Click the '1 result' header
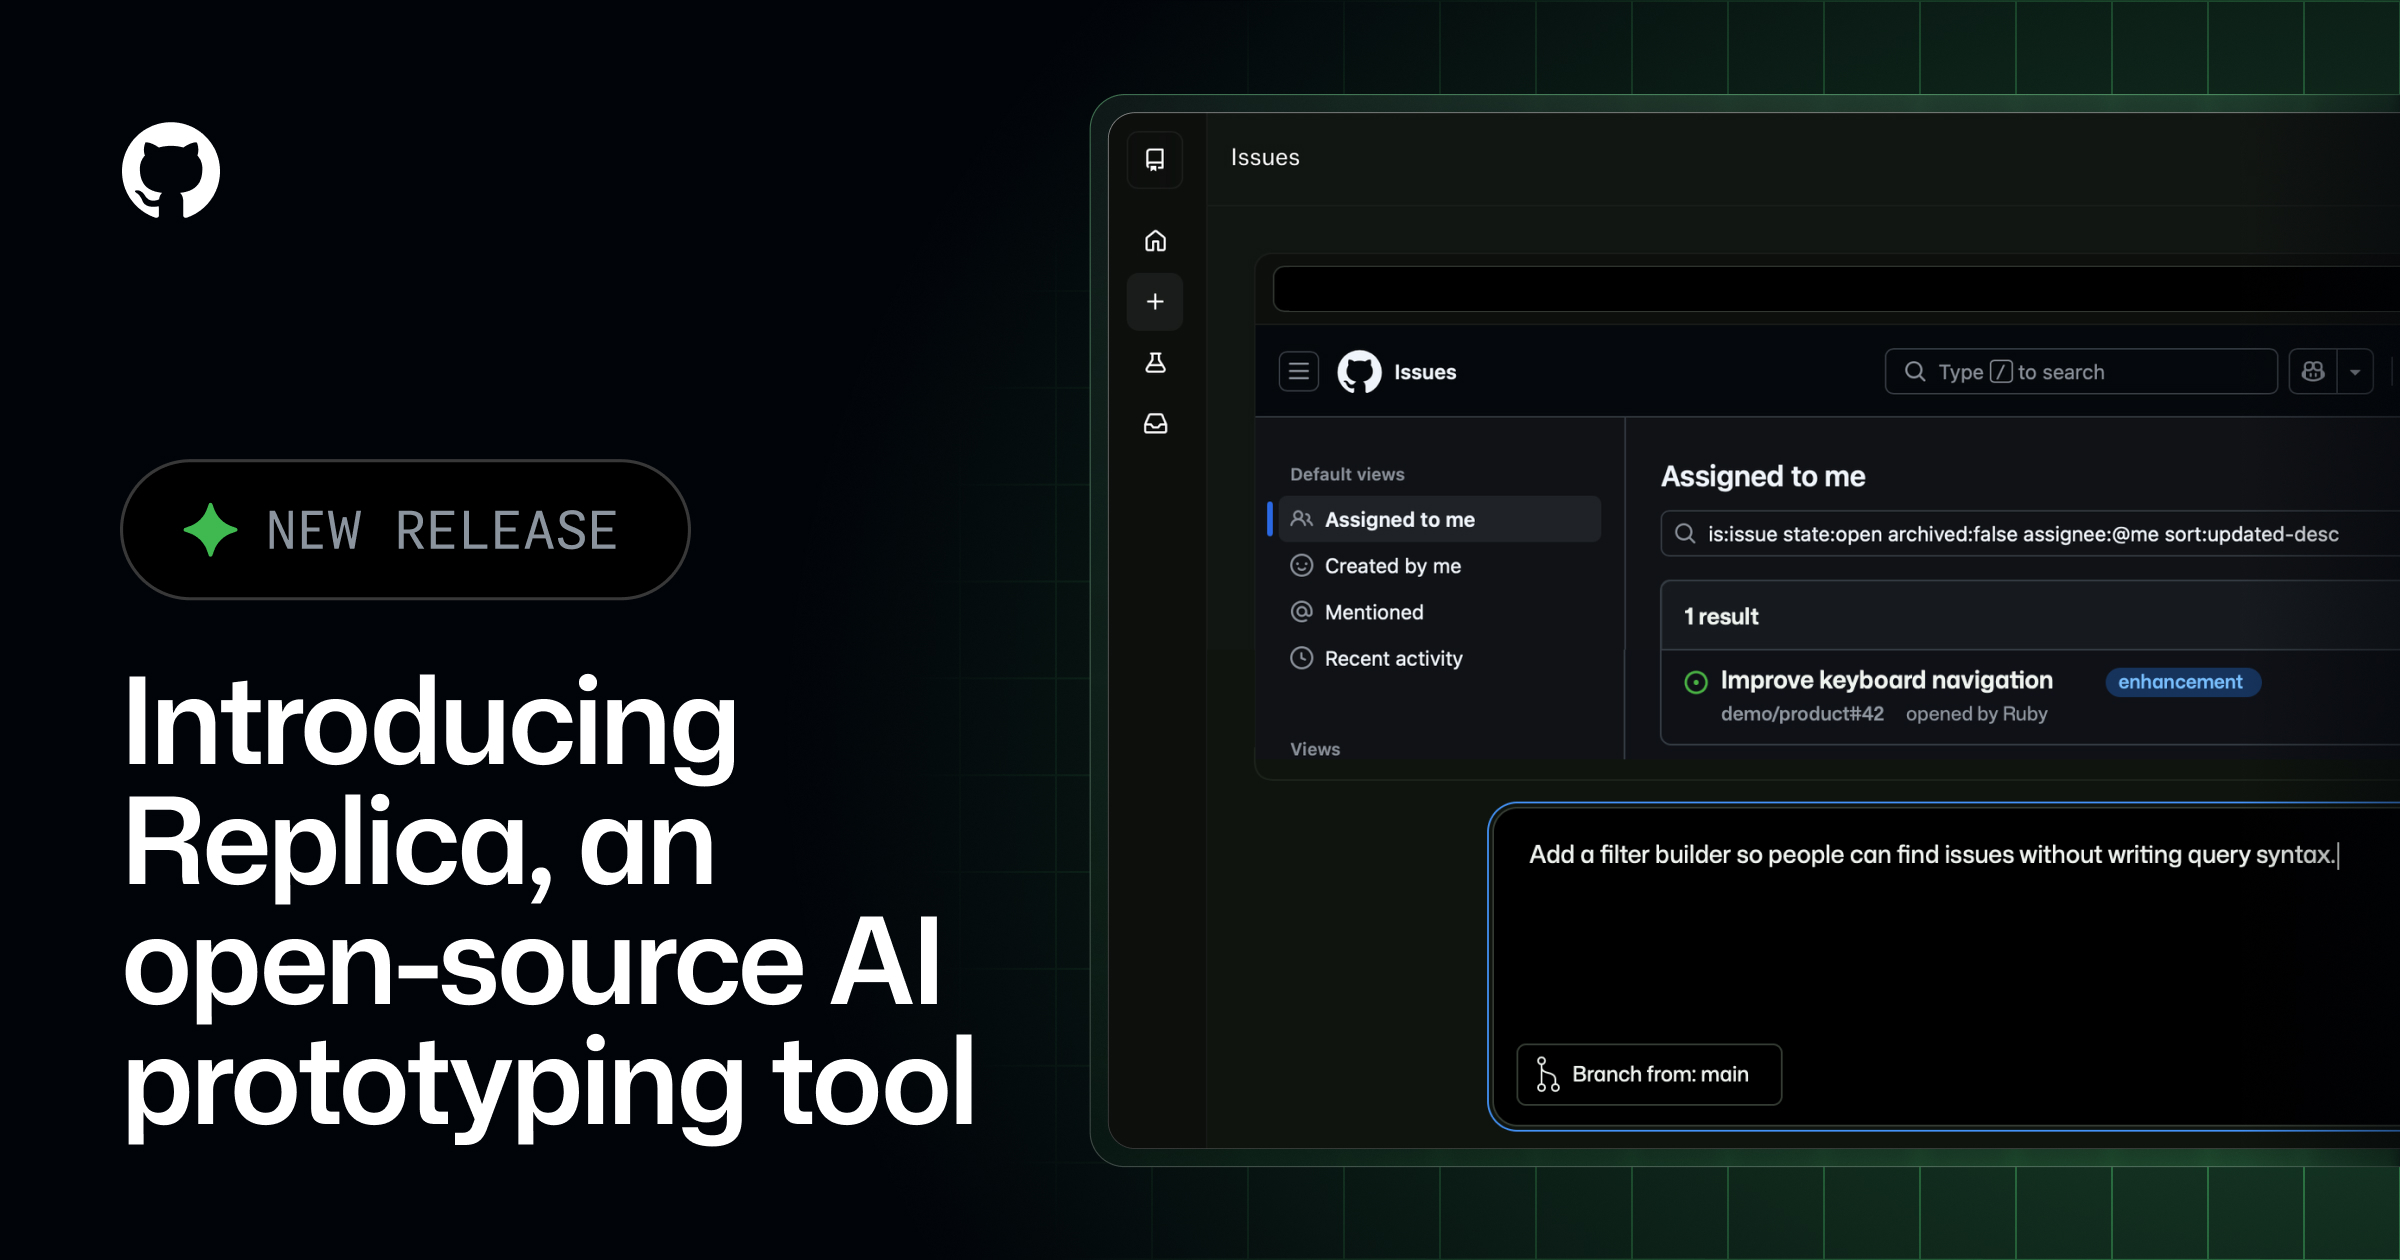Image resolution: width=2400 pixels, height=1260 pixels. (x=1721, y=617)
